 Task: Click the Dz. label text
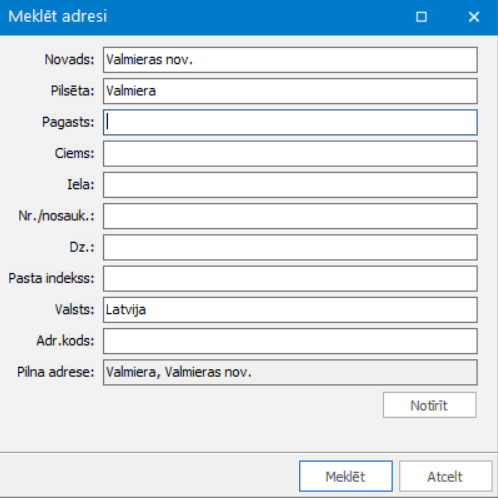tap(82, 247)
